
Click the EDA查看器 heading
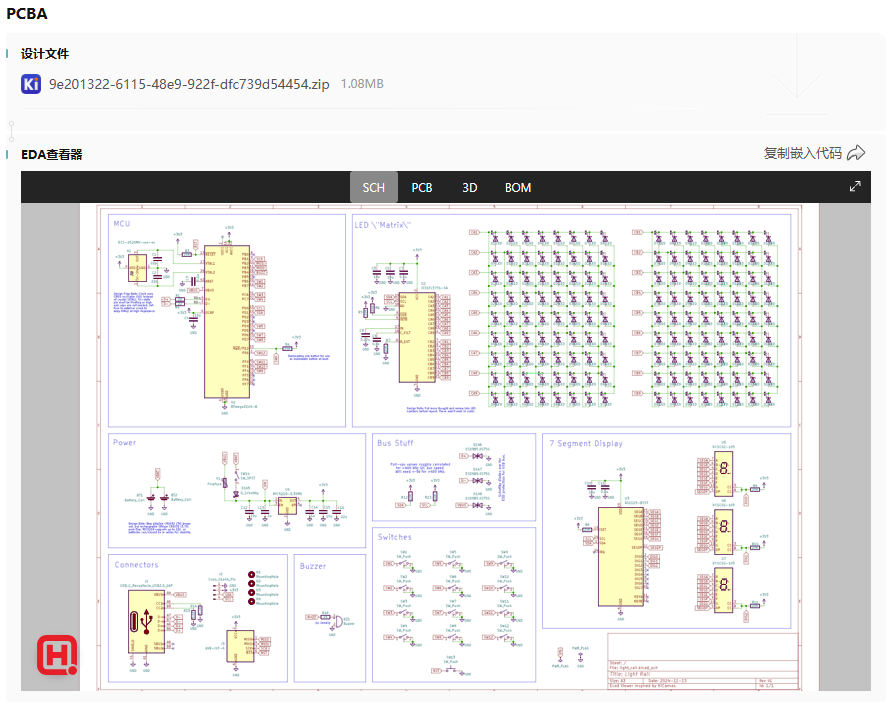pos(51,154)
